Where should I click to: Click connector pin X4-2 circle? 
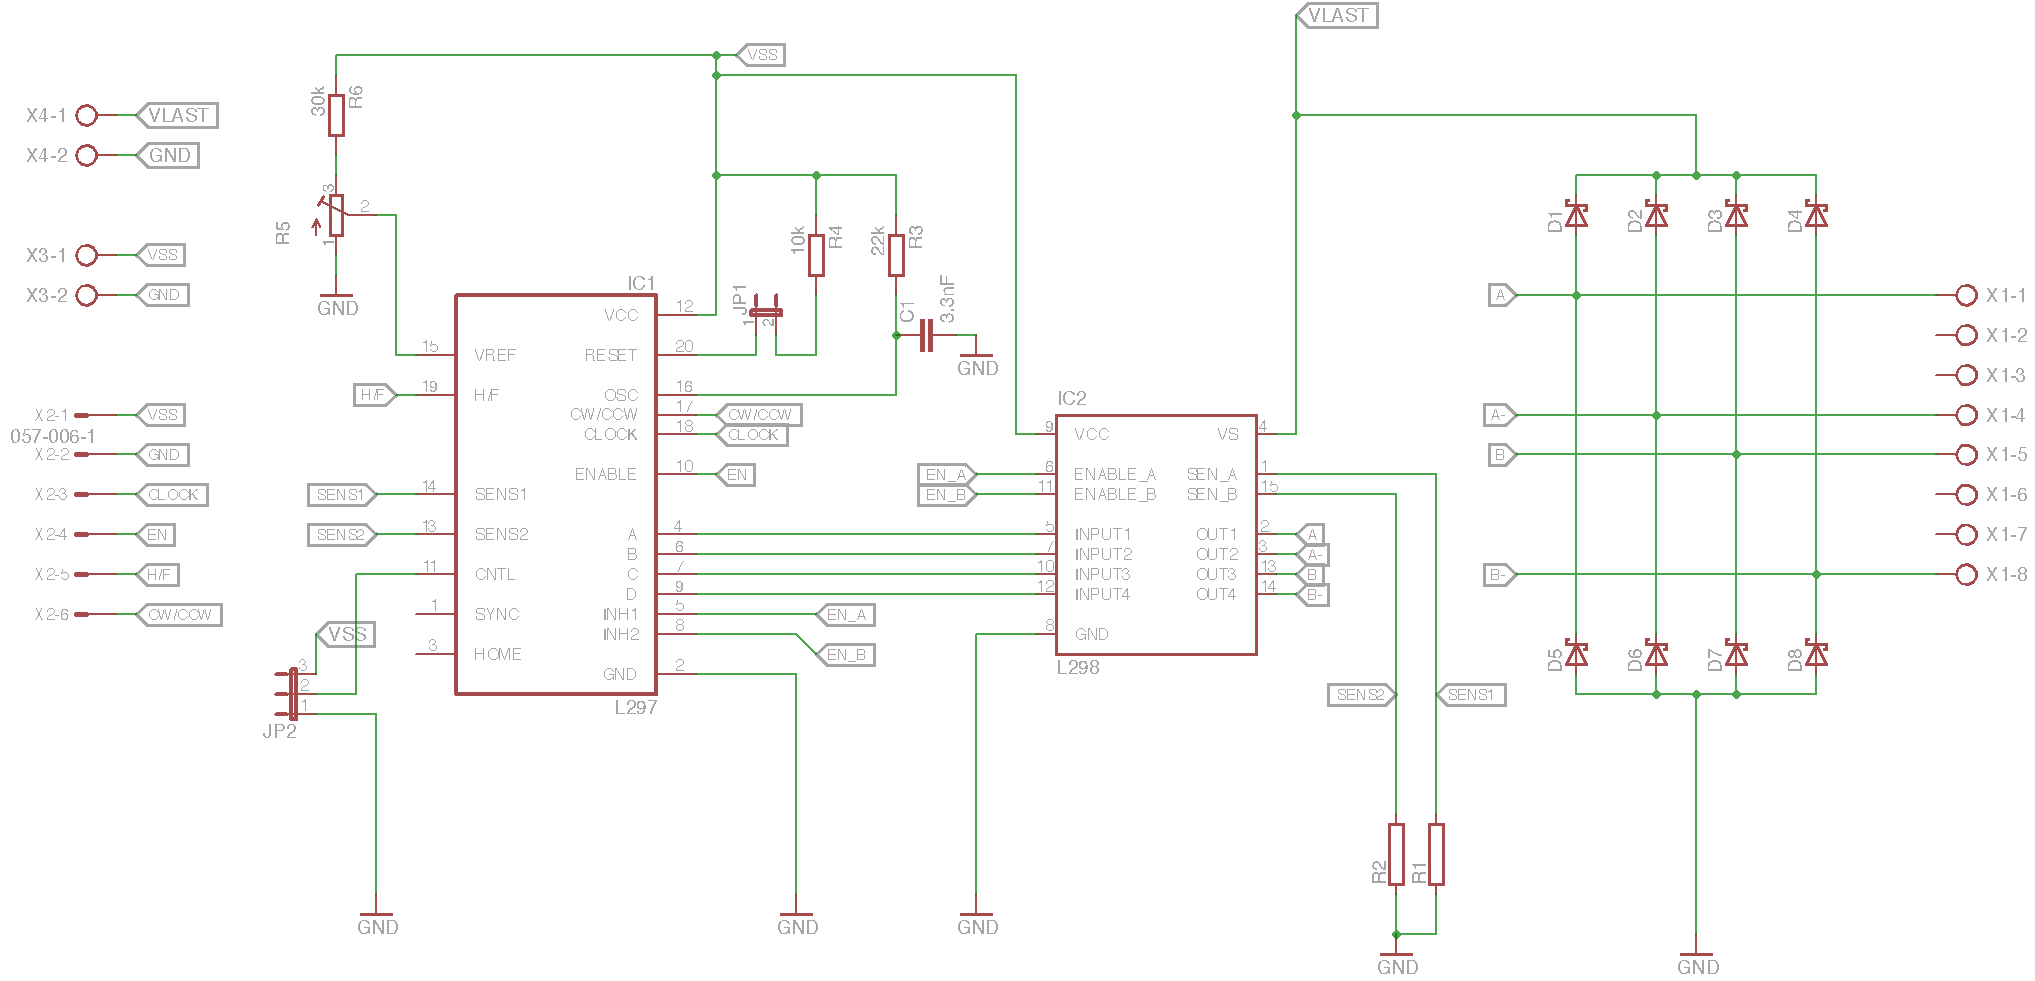pyautogui.click(x=87, y=156)
